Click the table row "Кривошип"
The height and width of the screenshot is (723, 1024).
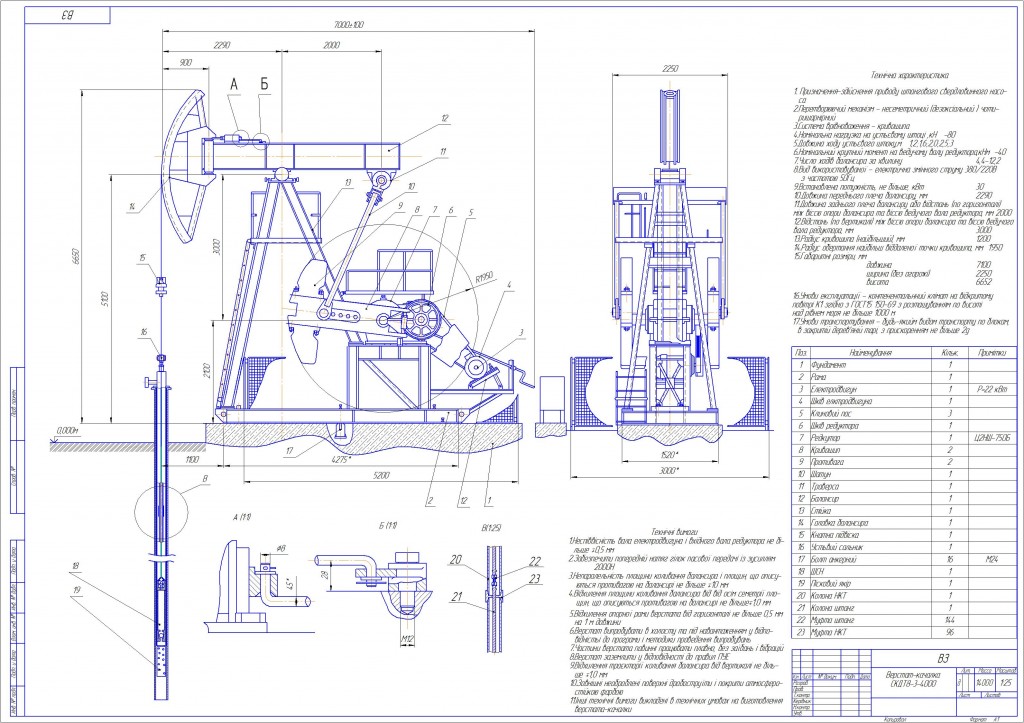tap(904, 450)
